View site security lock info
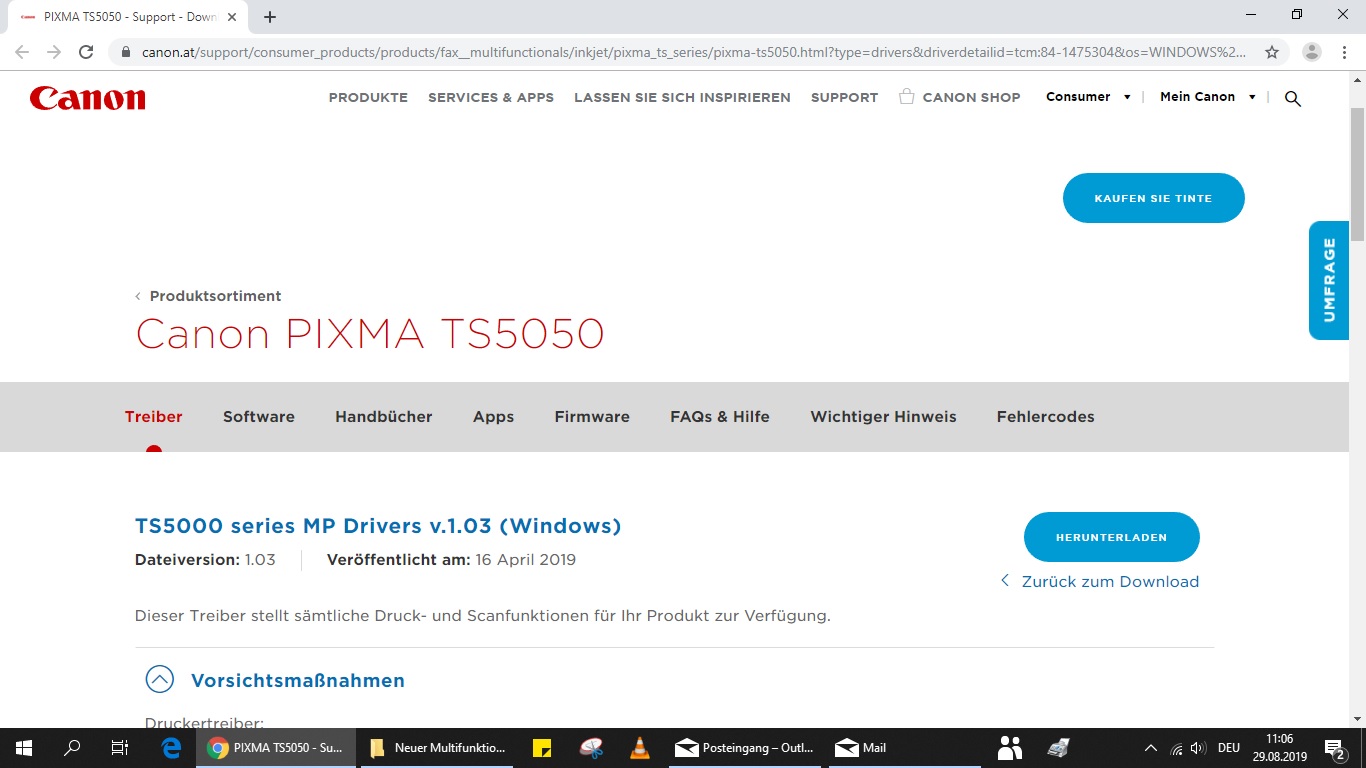The image size is (1366, 768). tap(125, 52)
